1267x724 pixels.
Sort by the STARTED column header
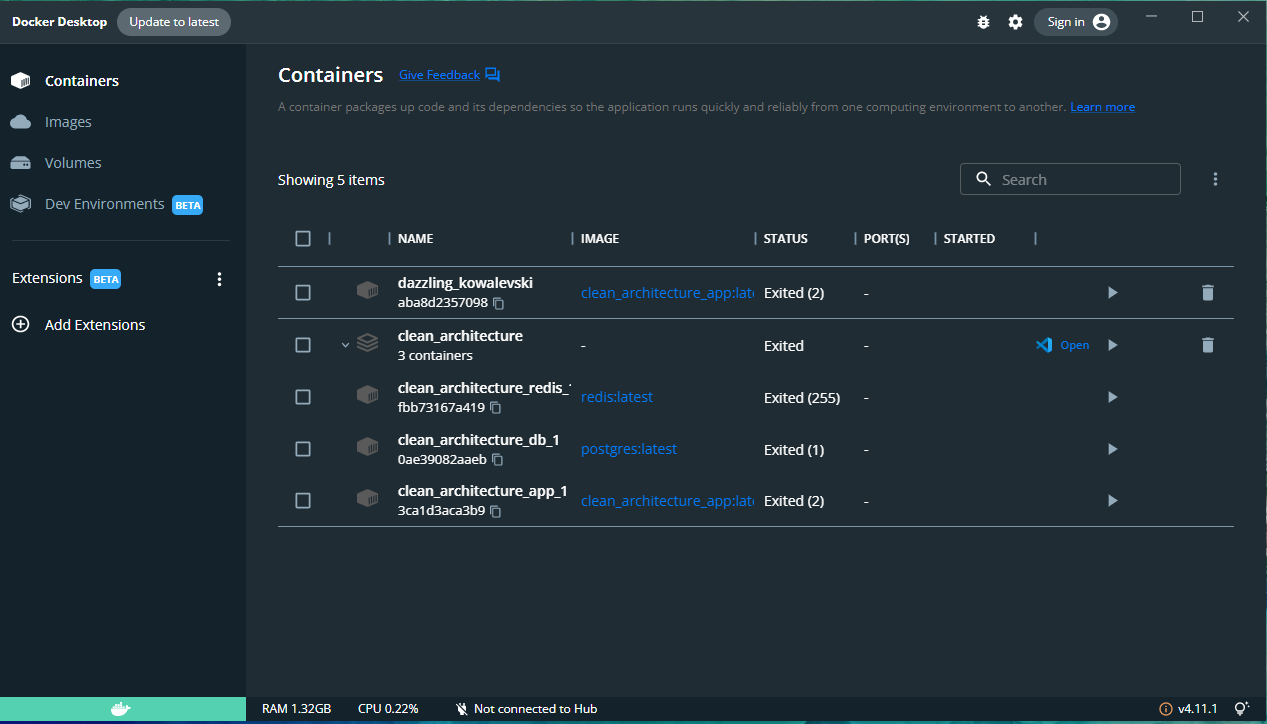[x=969, y=239]
